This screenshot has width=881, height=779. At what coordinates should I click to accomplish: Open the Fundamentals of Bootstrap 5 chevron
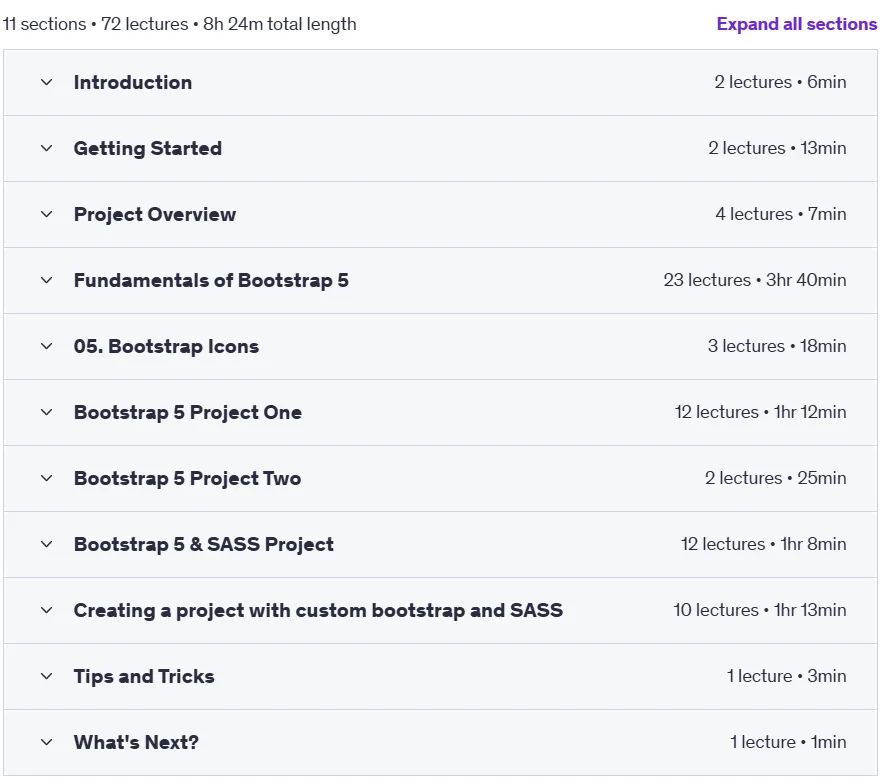[x=47, y=280]
